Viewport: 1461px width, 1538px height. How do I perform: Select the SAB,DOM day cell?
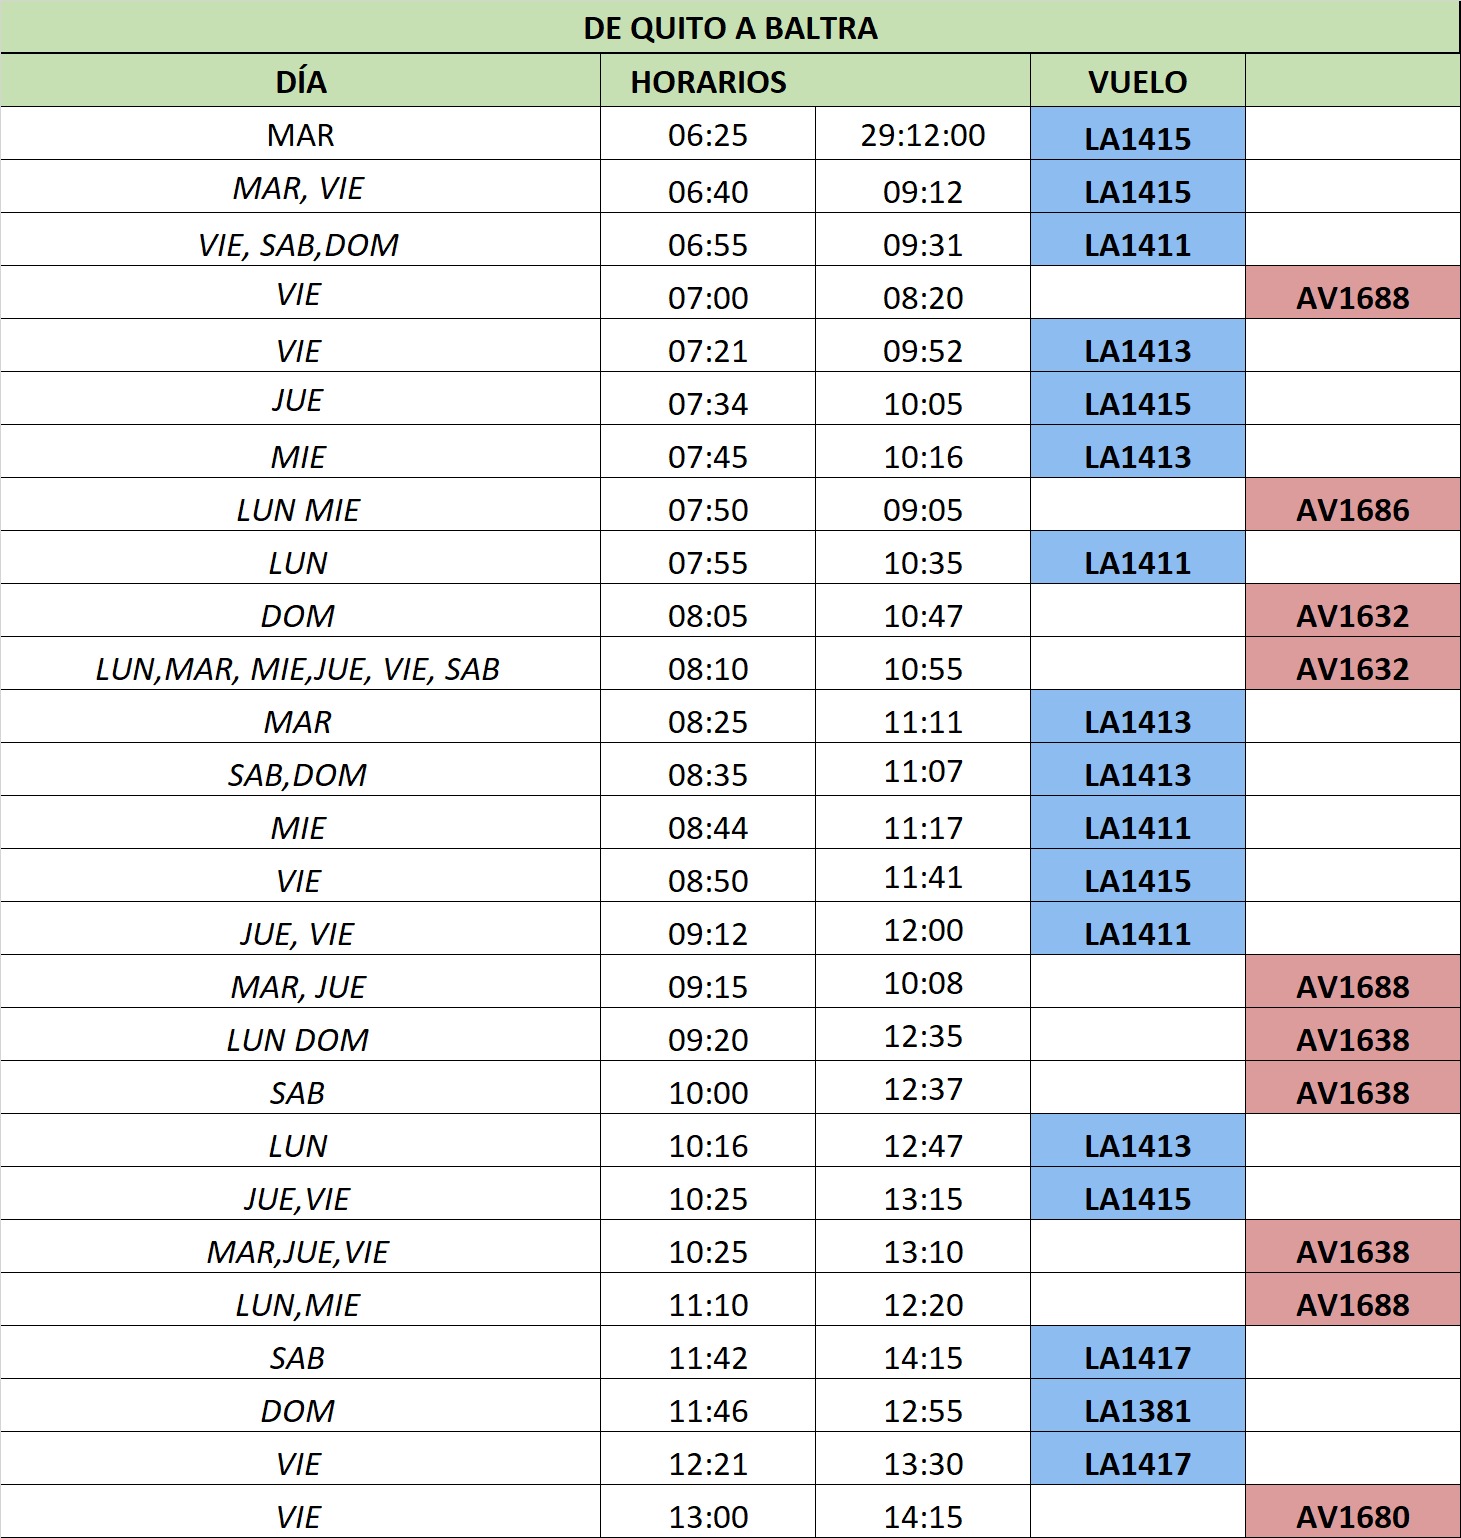tap(298, 775)
